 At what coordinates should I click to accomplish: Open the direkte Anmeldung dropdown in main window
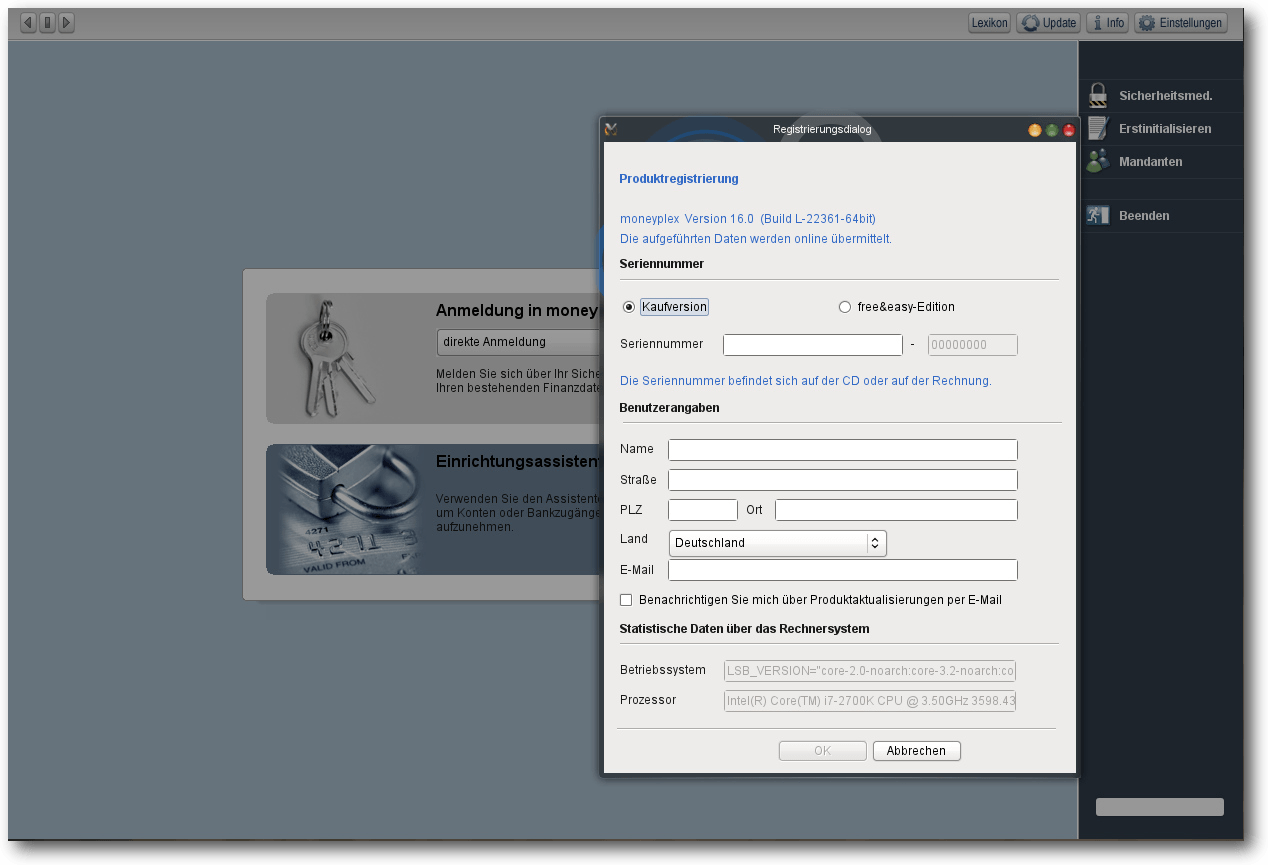(518, 342)
